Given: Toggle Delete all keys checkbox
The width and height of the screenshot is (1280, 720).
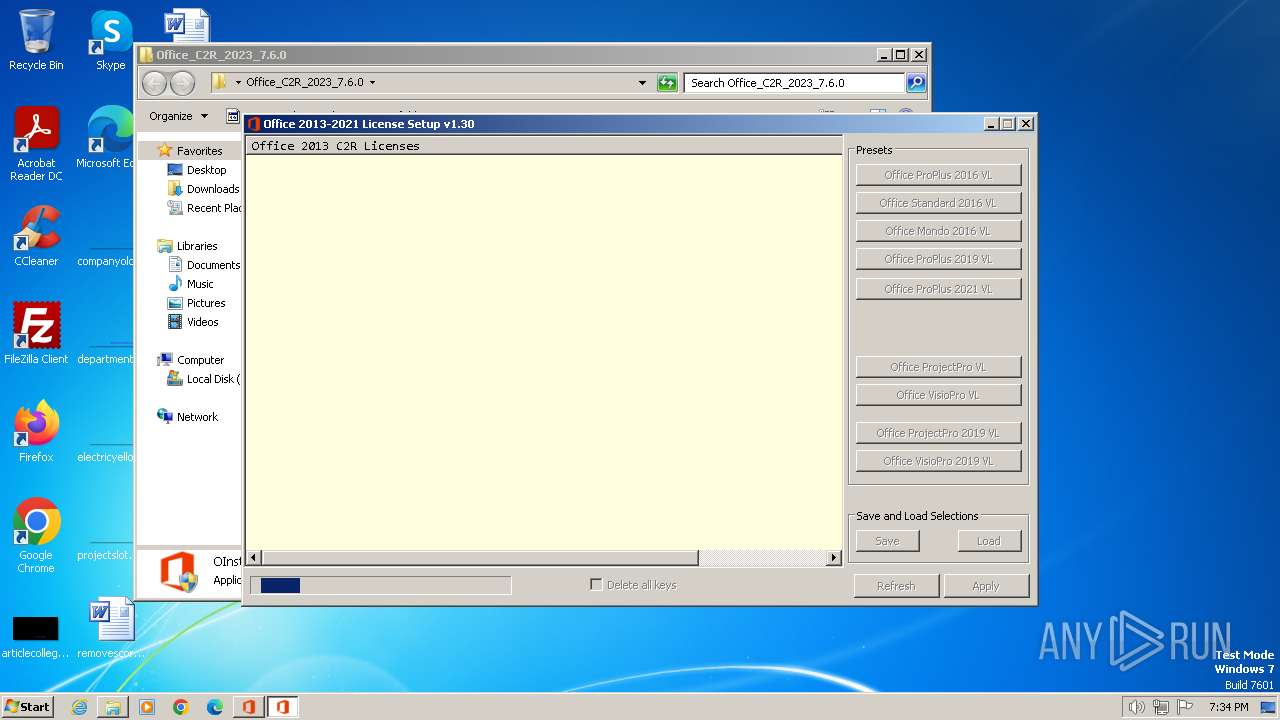Looking at the screenshot, I should [x=596, y=585].
